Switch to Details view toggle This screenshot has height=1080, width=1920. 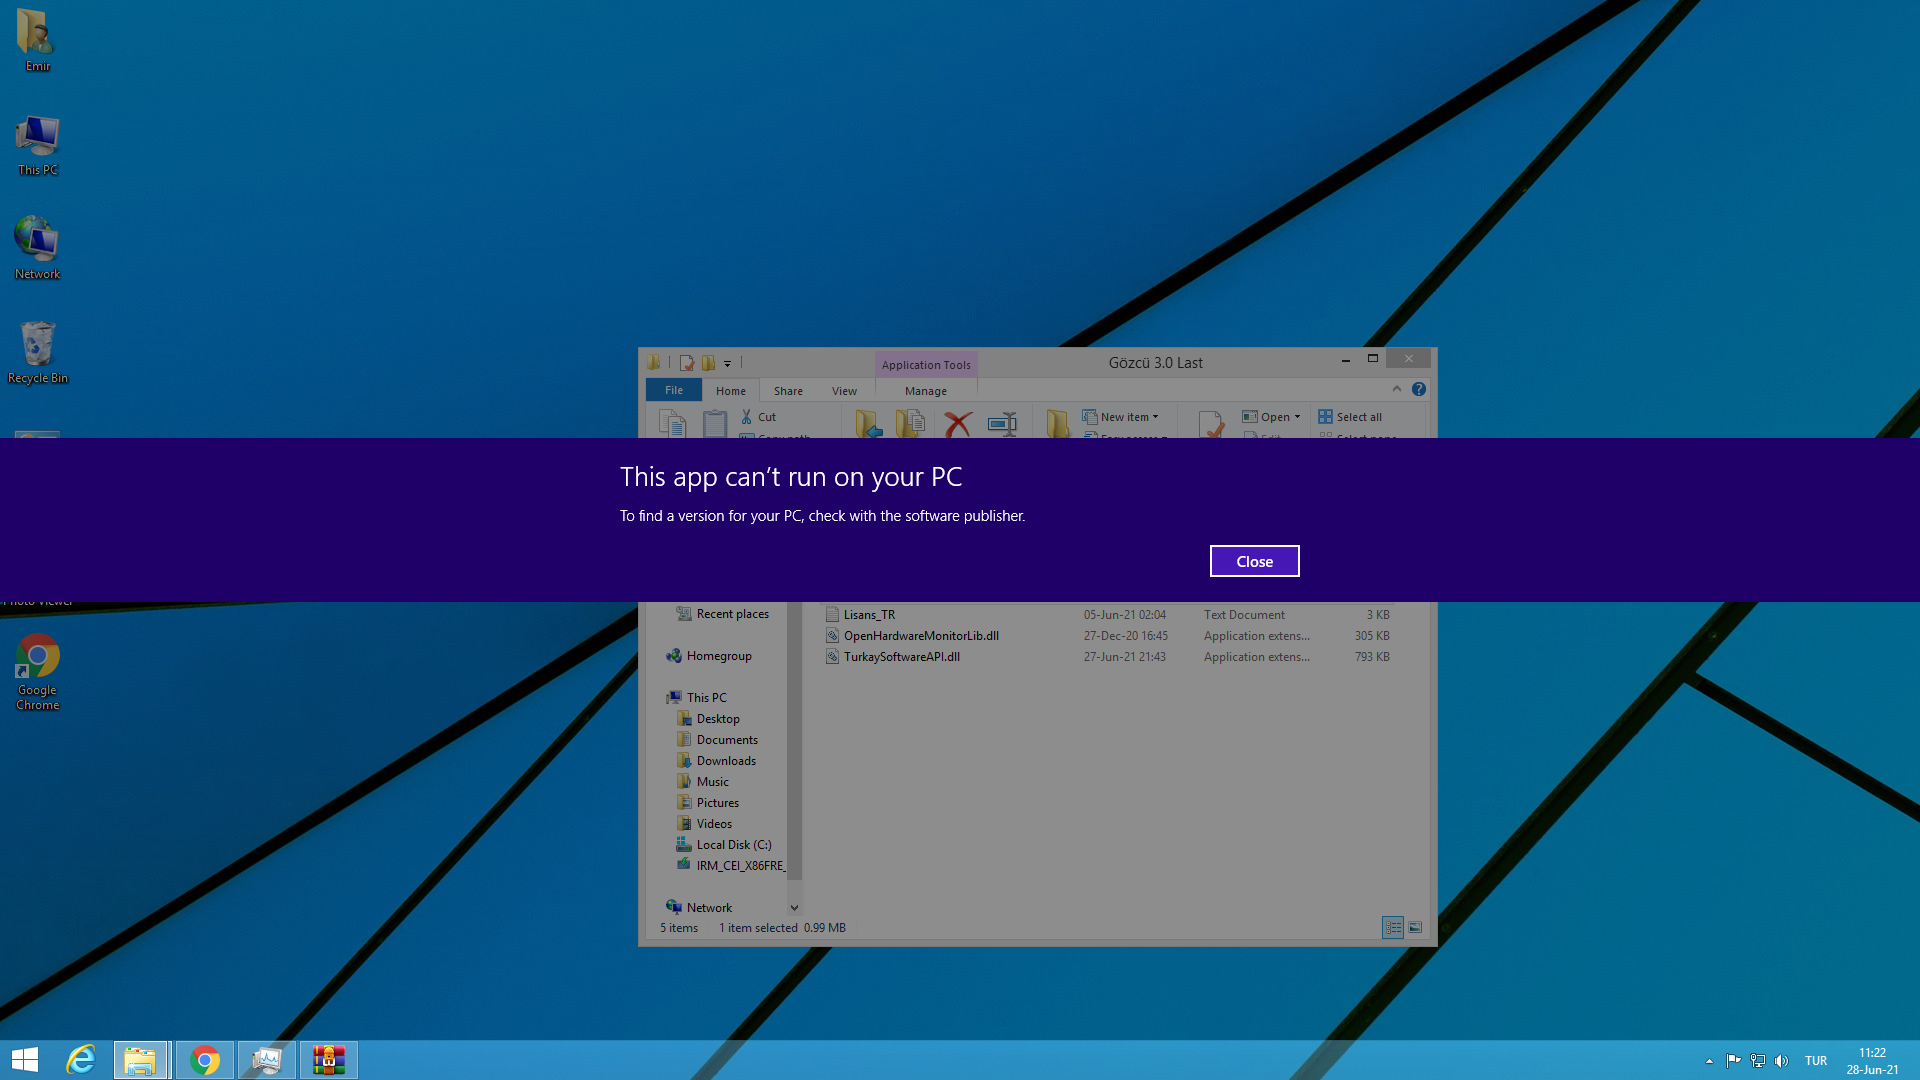[x=1393, y=928]
